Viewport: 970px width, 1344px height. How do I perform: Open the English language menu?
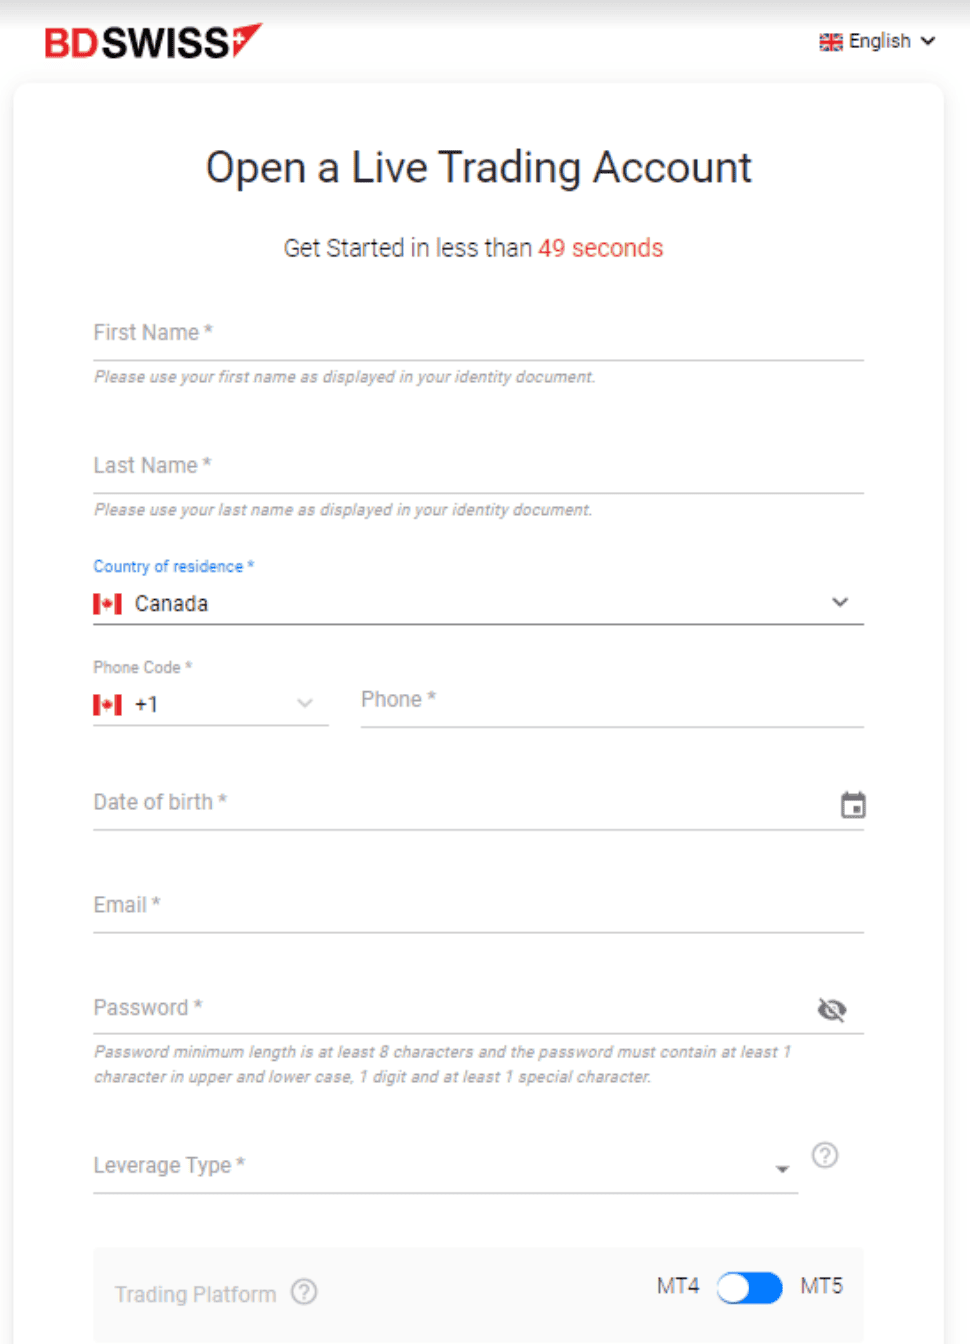pyautogui.click(x=882, y=41)
